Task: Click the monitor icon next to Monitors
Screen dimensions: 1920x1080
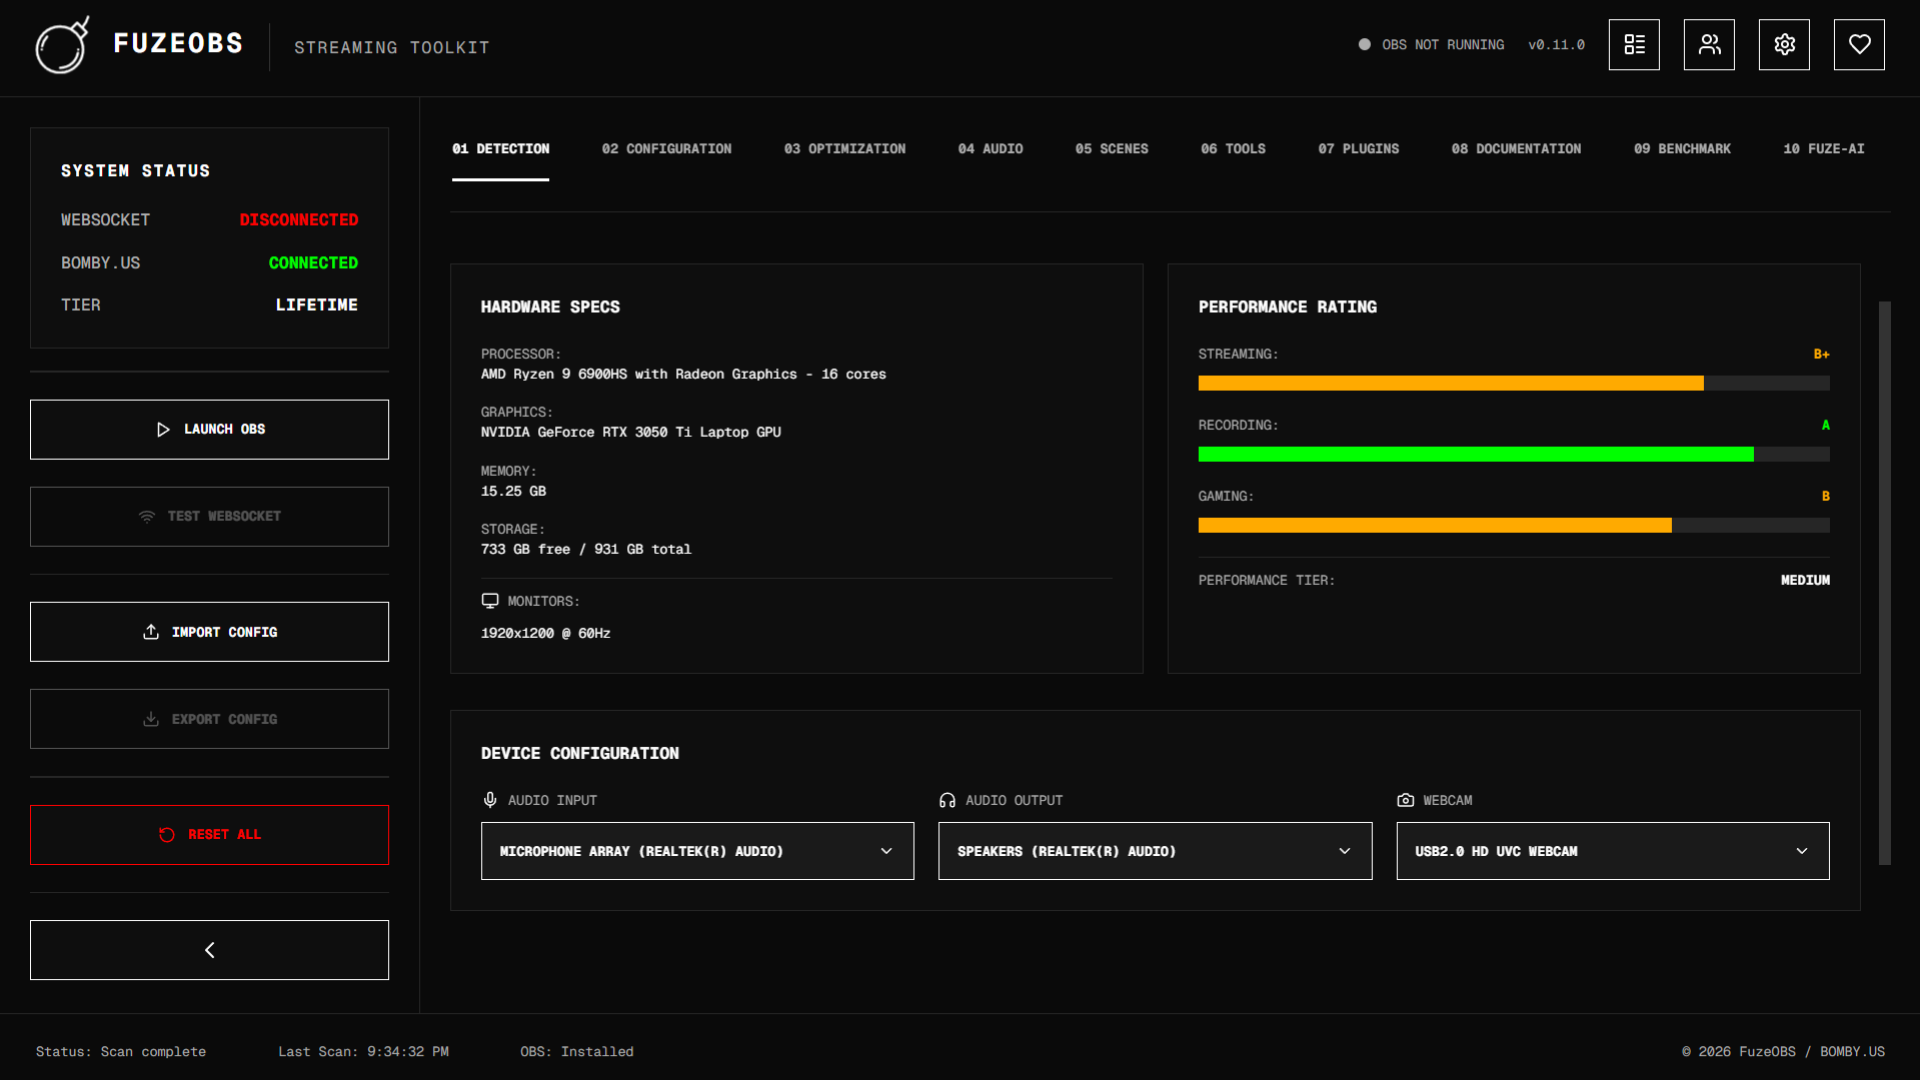Action: (x=490, y=600)
